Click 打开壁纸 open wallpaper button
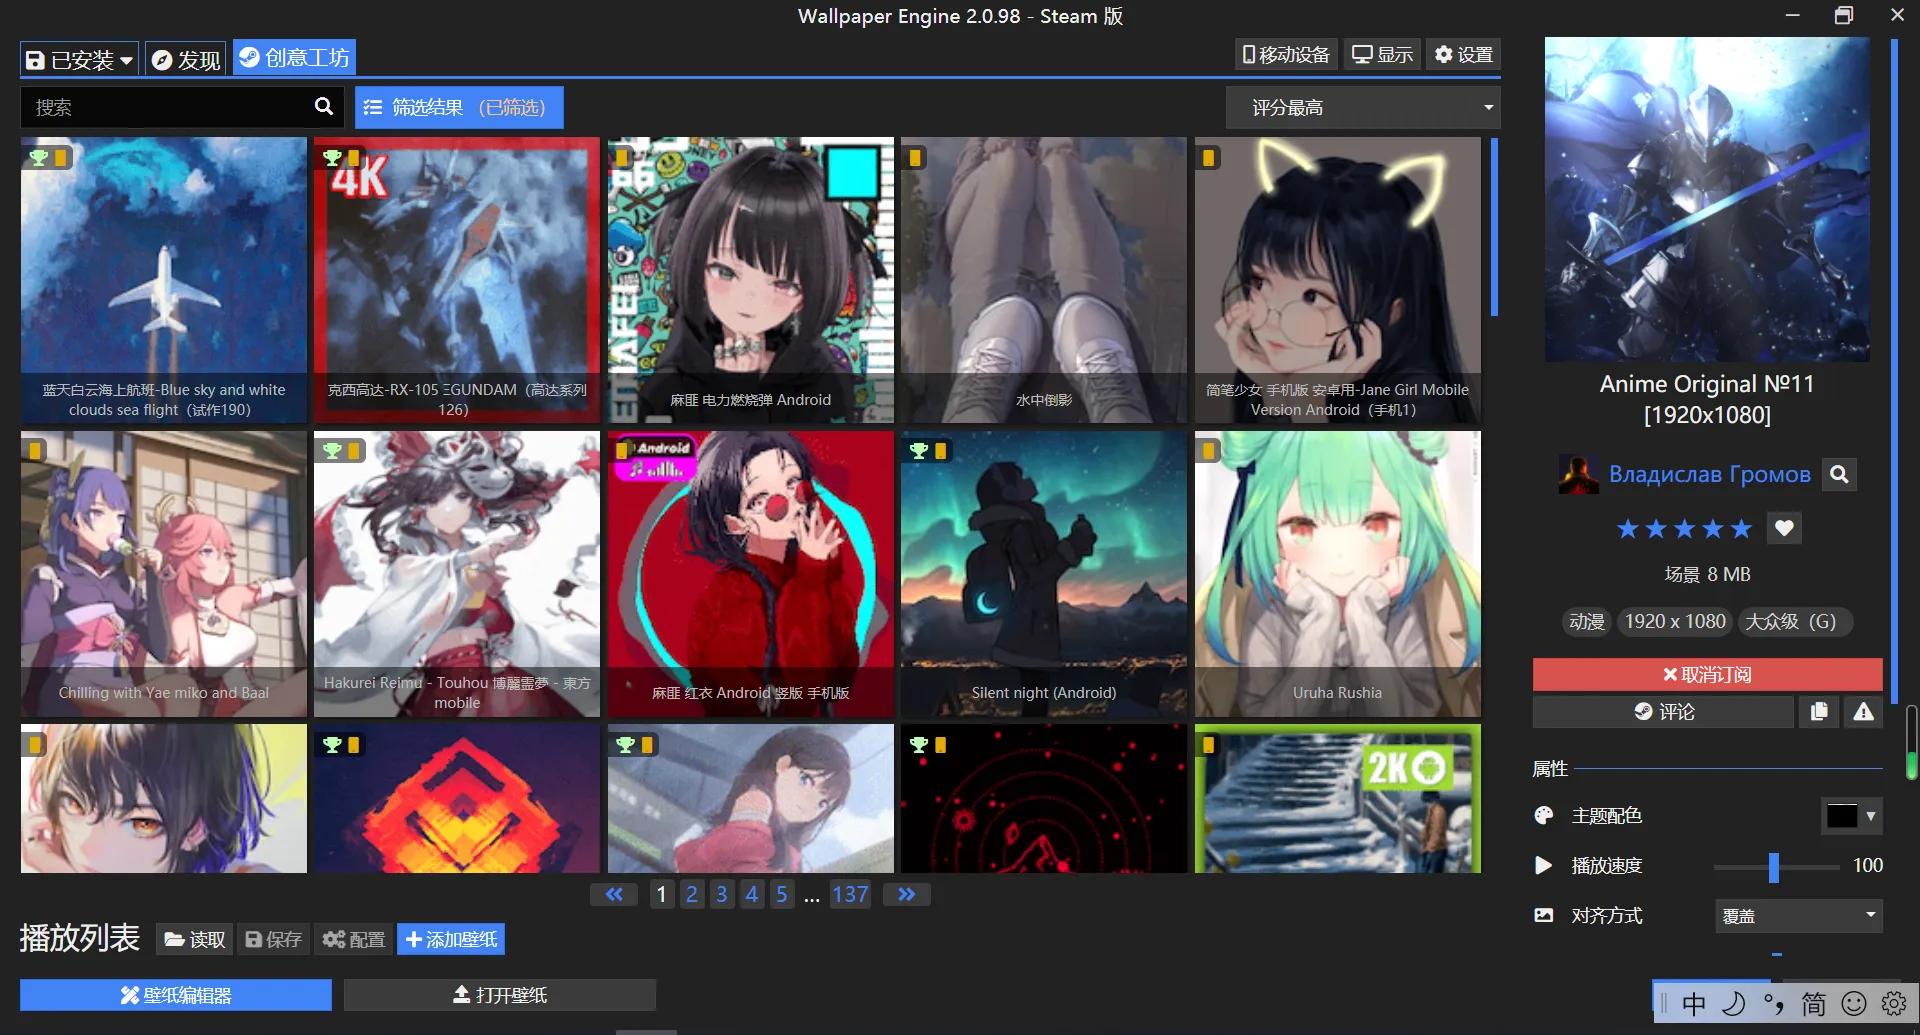Image resolution: width=1920 pixels, height=1035 pixels. [x=500, y=995]
